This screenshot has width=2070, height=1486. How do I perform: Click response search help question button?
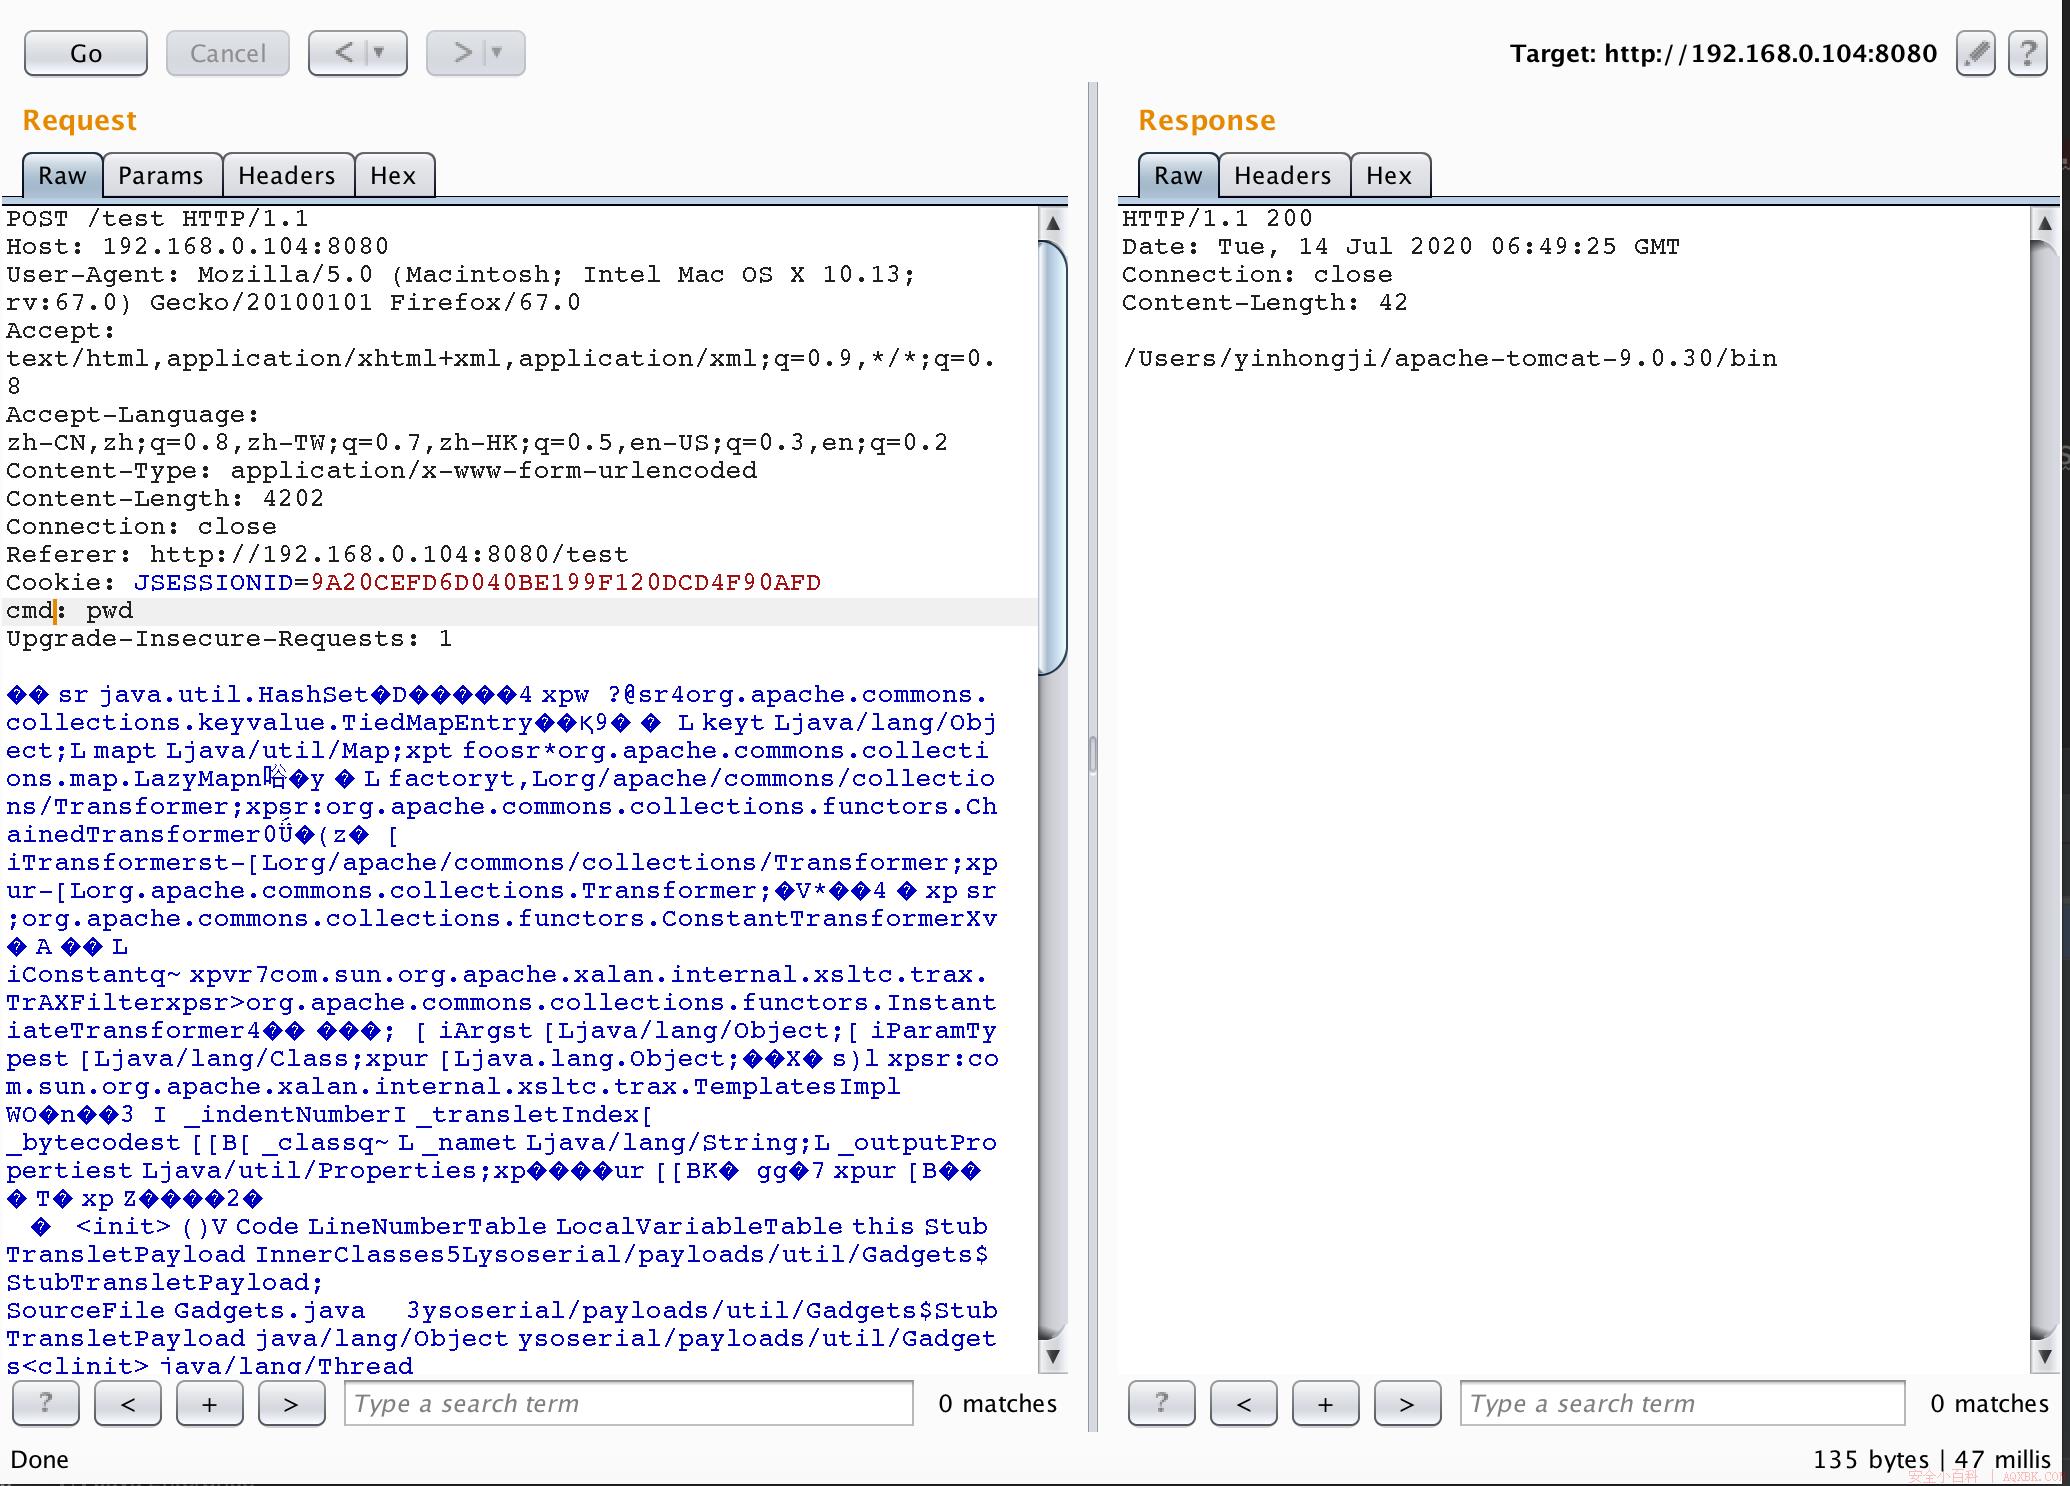(1162, 1403)
